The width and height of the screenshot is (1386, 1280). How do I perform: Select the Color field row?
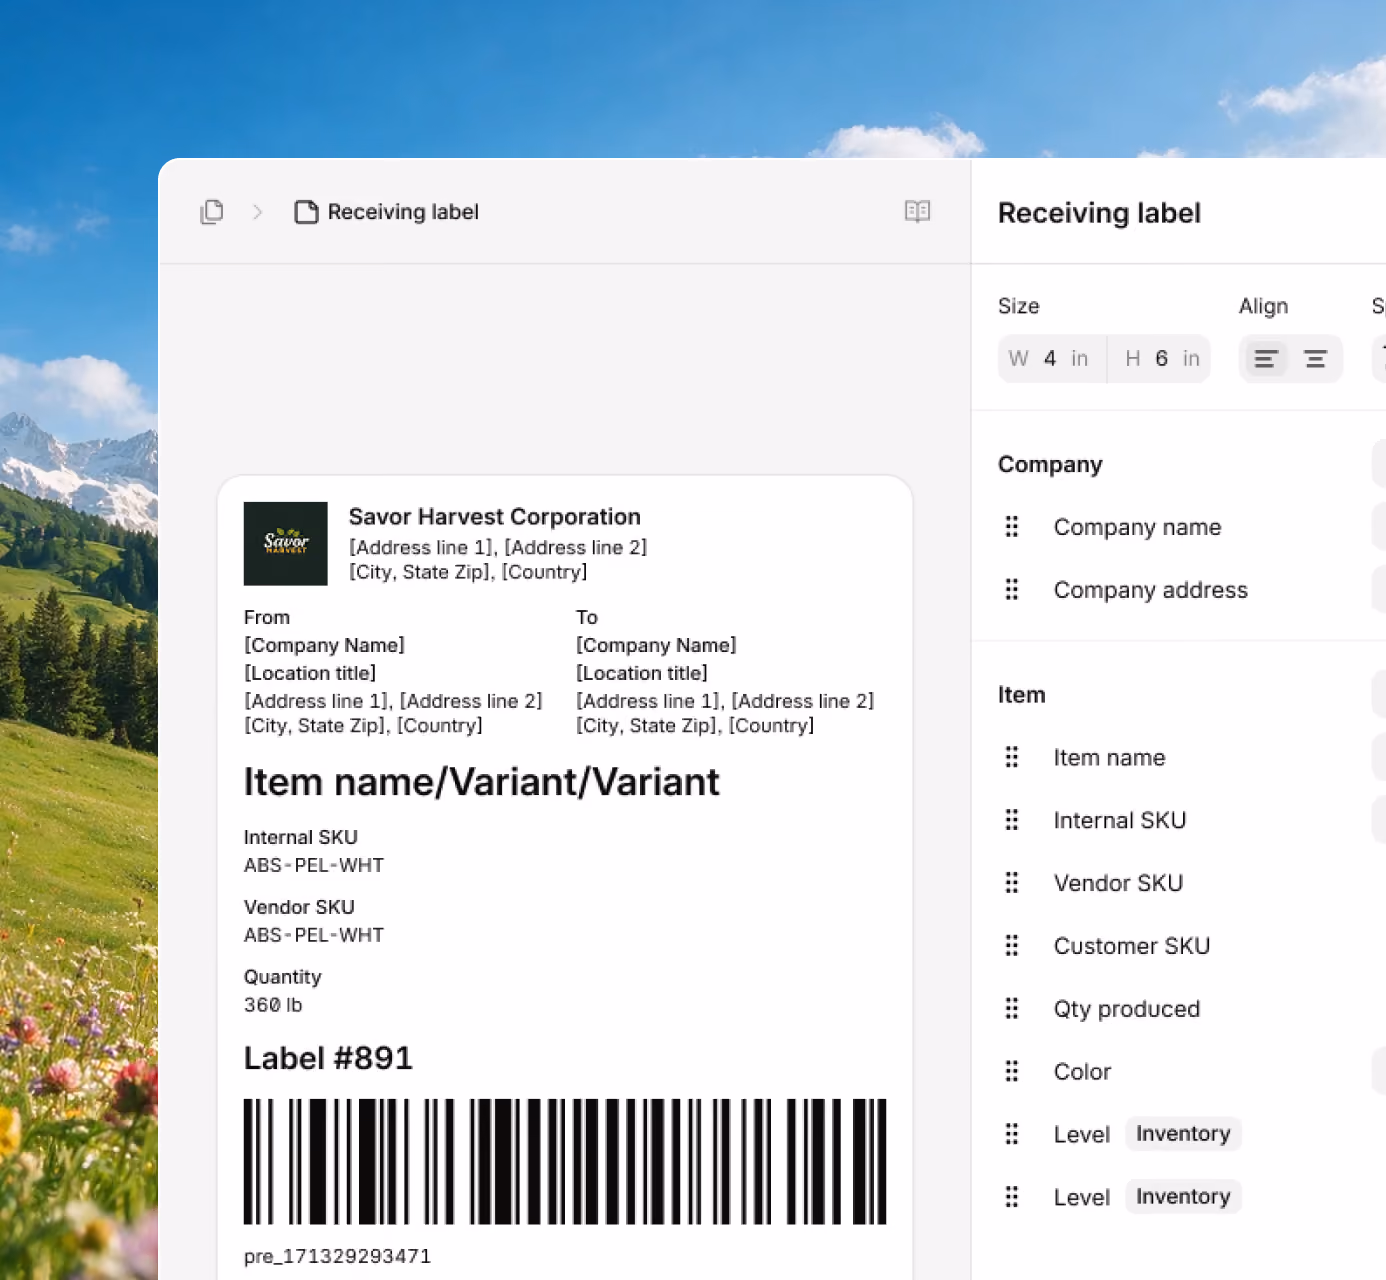pos(1192,1072)
